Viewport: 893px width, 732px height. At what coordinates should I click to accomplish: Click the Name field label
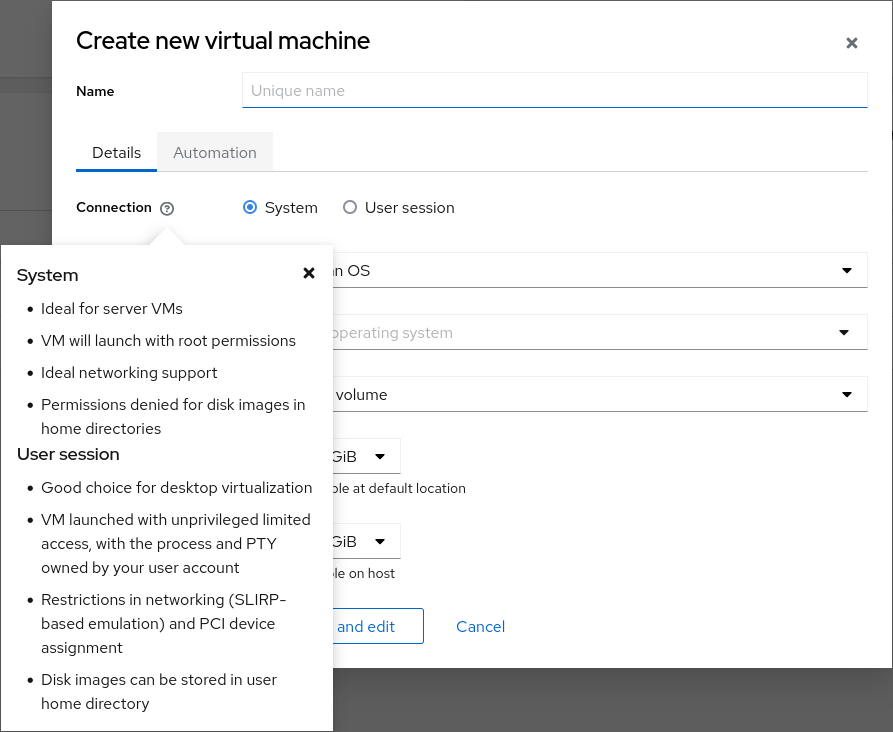pos(95,92)
